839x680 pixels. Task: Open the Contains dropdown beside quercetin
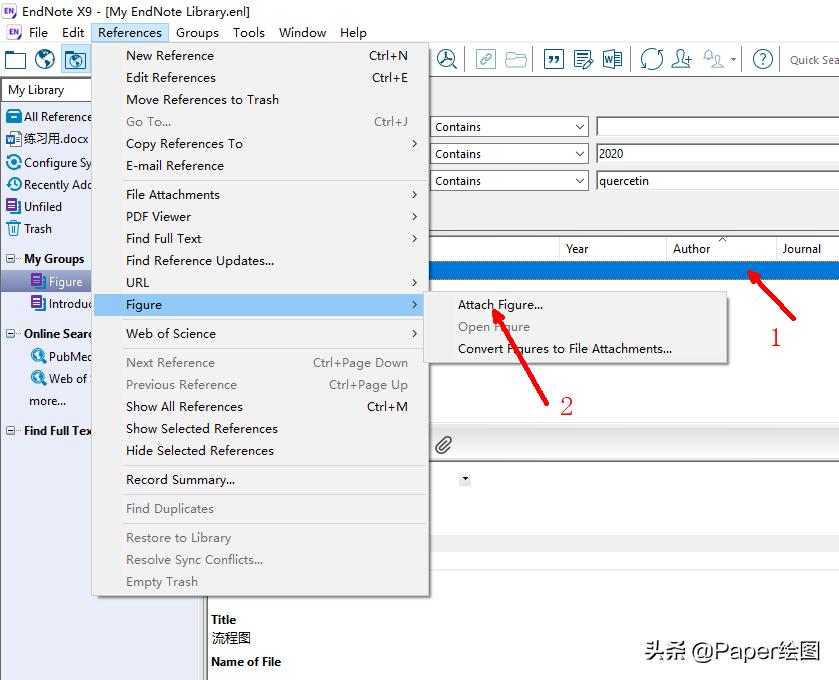click(x=510, y=181)
